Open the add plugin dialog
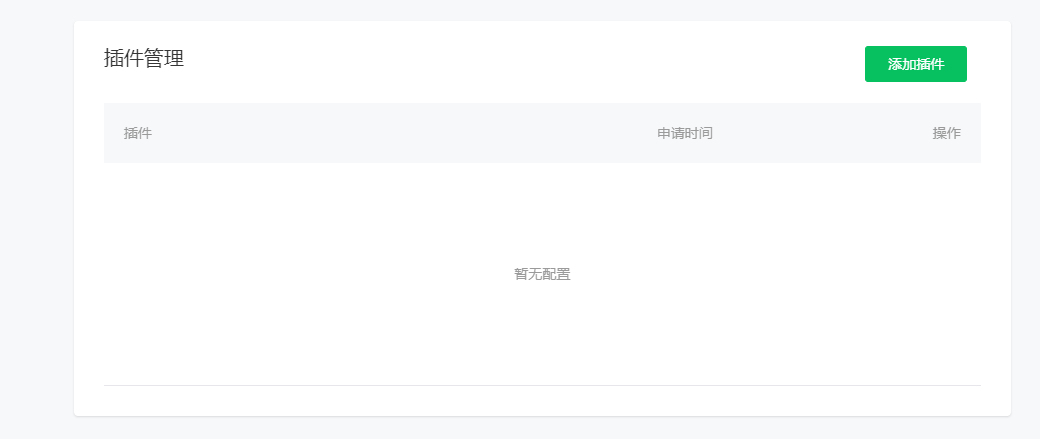Screen dimensions: 1040x439 (915, 64)
